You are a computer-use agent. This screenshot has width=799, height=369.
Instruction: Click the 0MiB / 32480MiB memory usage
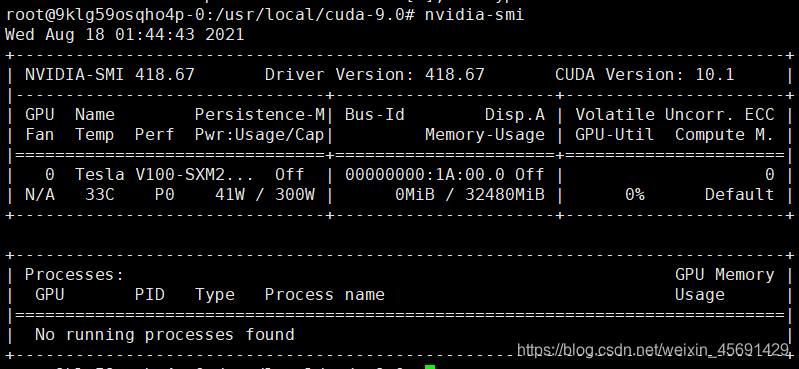click(x=470, y=195)
